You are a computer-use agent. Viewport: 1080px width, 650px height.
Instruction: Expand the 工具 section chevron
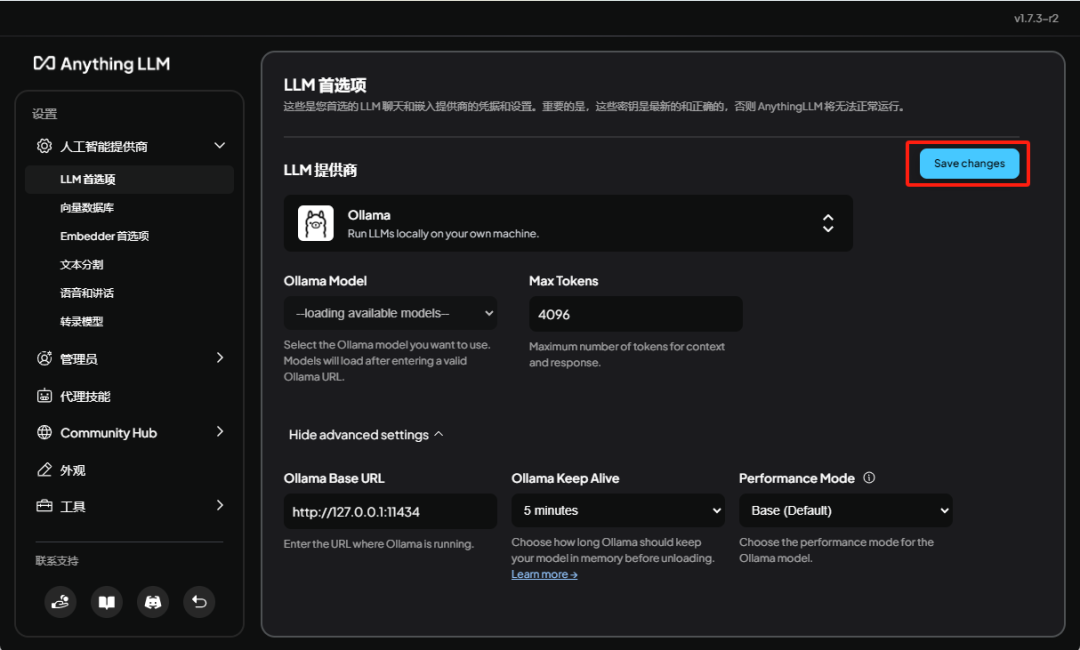point(220,505)
